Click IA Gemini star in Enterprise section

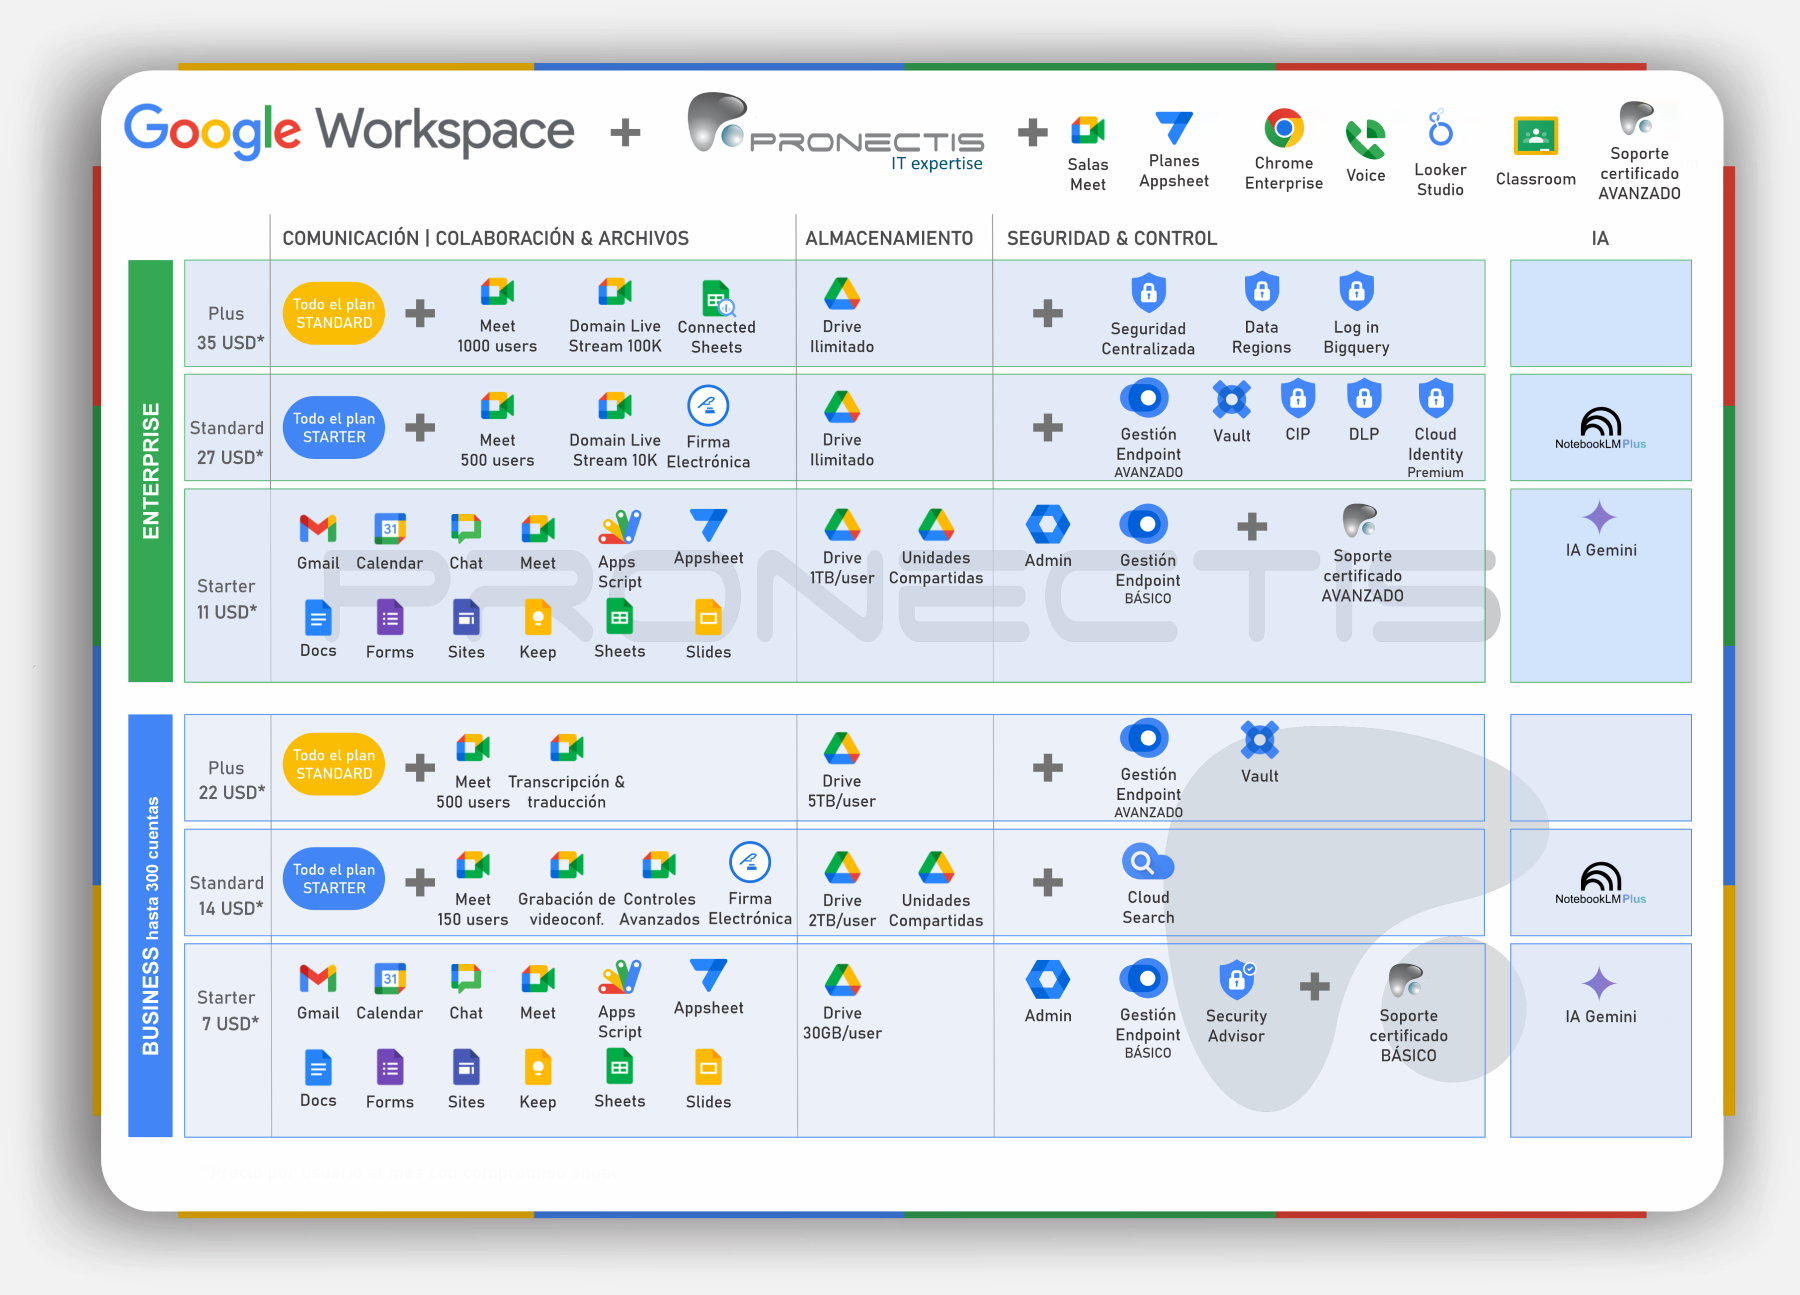coord(1600,517)
